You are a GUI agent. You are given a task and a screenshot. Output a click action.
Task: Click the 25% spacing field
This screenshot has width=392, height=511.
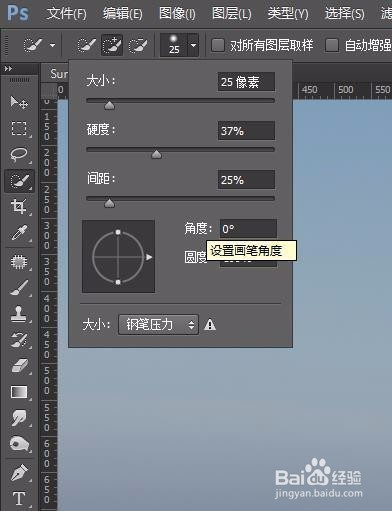[246, 180]
